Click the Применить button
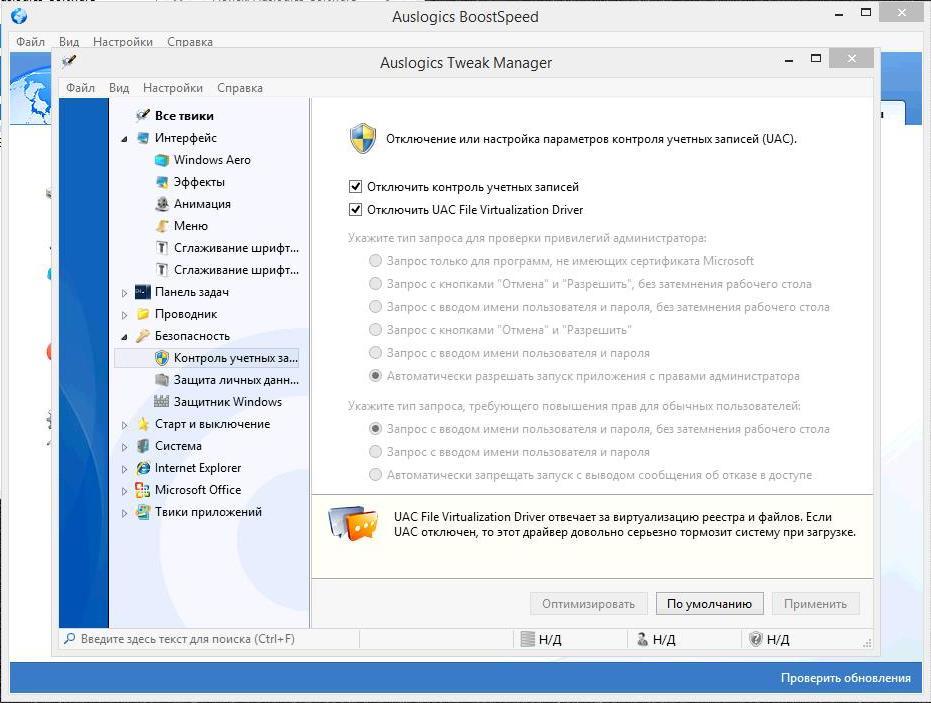The image size is (931, 703). [x=815, y=604]
